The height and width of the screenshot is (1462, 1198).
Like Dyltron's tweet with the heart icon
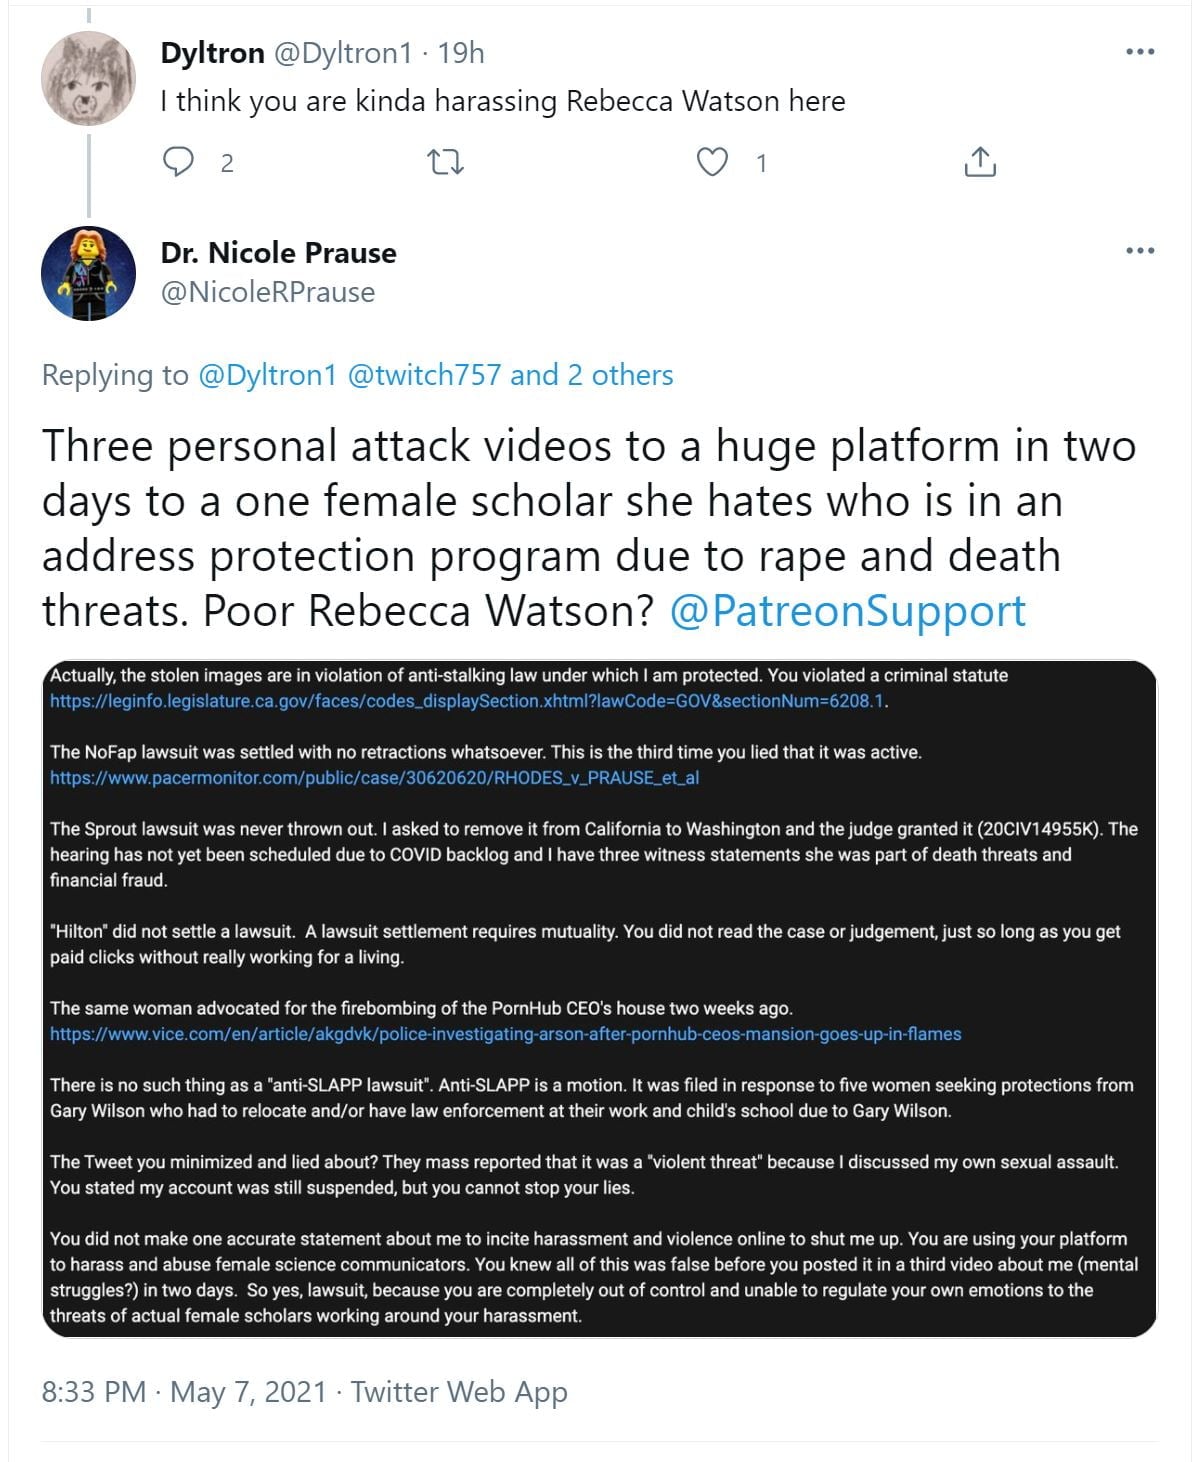pyautogui.click(x=712, y=162)
